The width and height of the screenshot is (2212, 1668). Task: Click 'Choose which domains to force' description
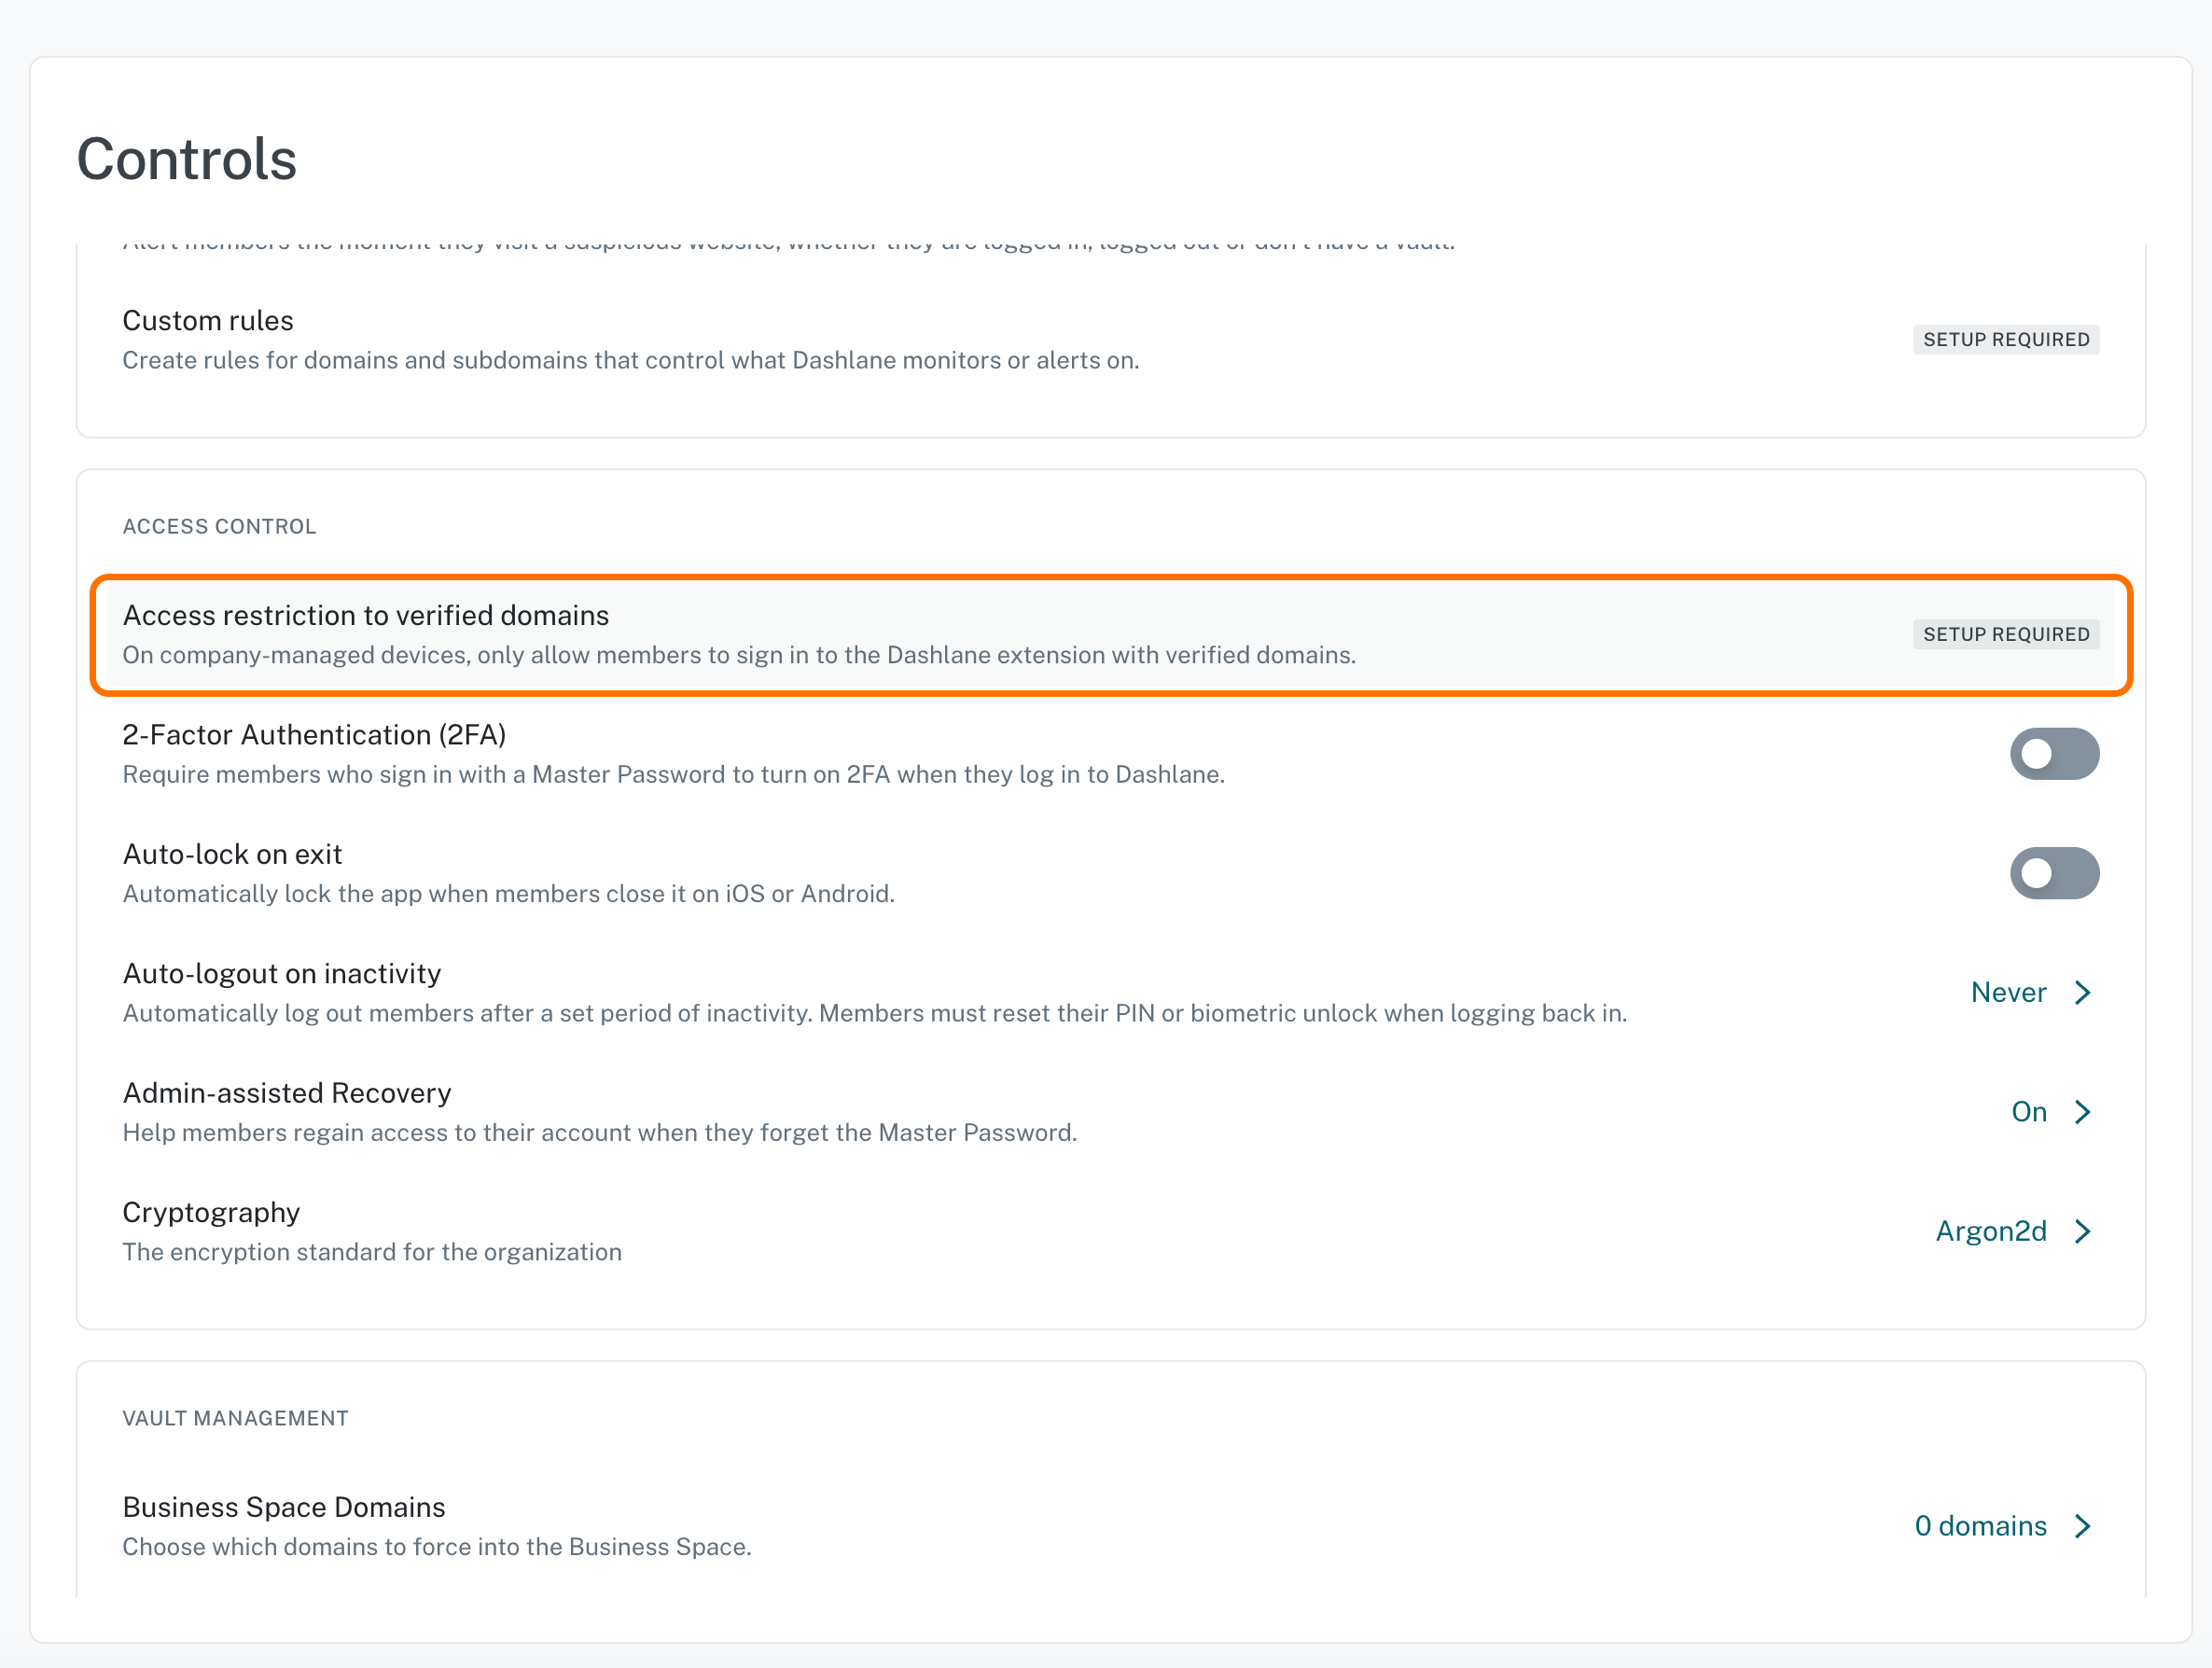click(x=437, y=1548)
